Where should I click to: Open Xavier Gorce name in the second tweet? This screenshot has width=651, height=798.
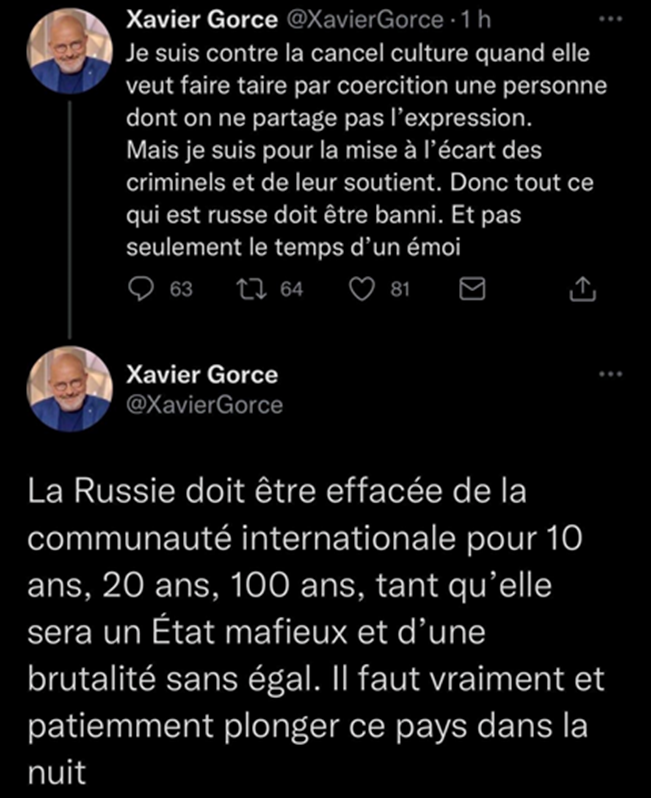coord(202,375)
